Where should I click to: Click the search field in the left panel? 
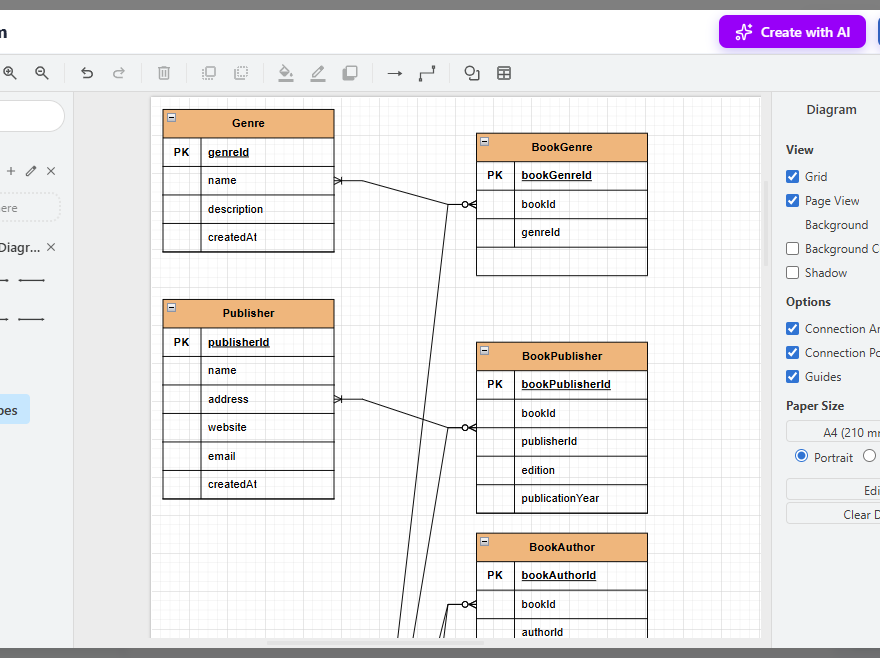point(30,116)
